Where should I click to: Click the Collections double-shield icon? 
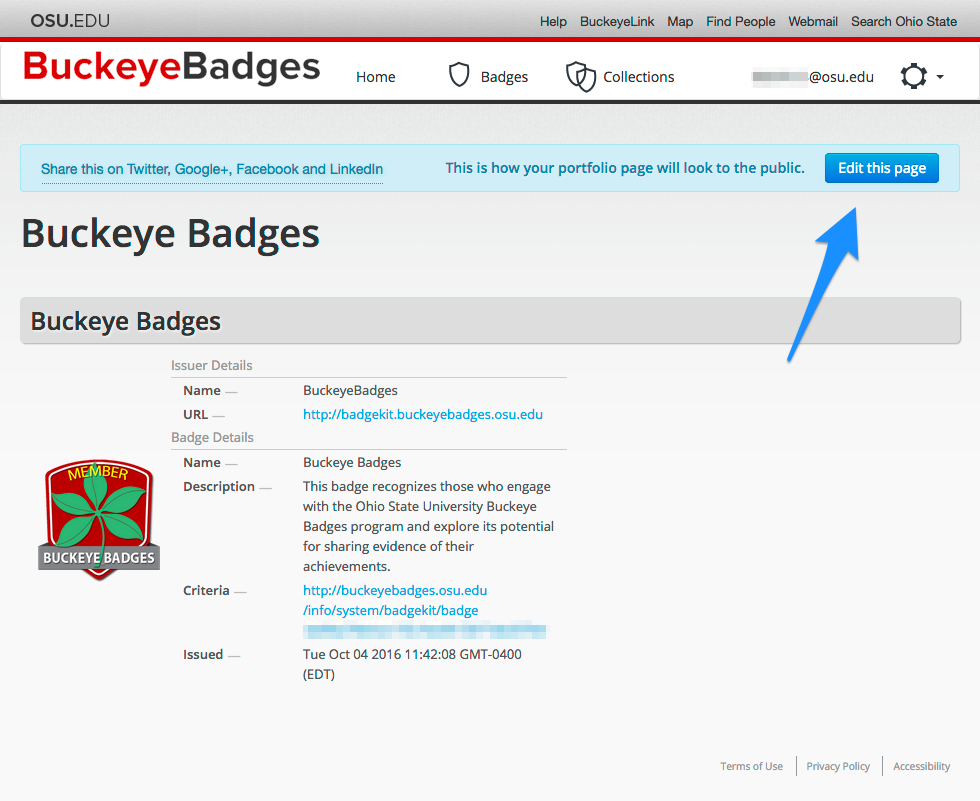click(581, 76)
